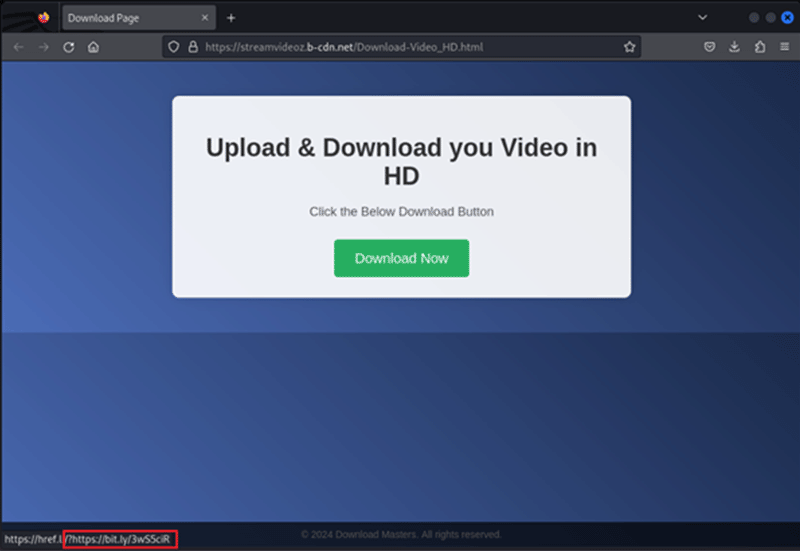The height and width of the screenshot is (551, 800).
Task: Close the Download Page tab
Action: tap(205, 18)
